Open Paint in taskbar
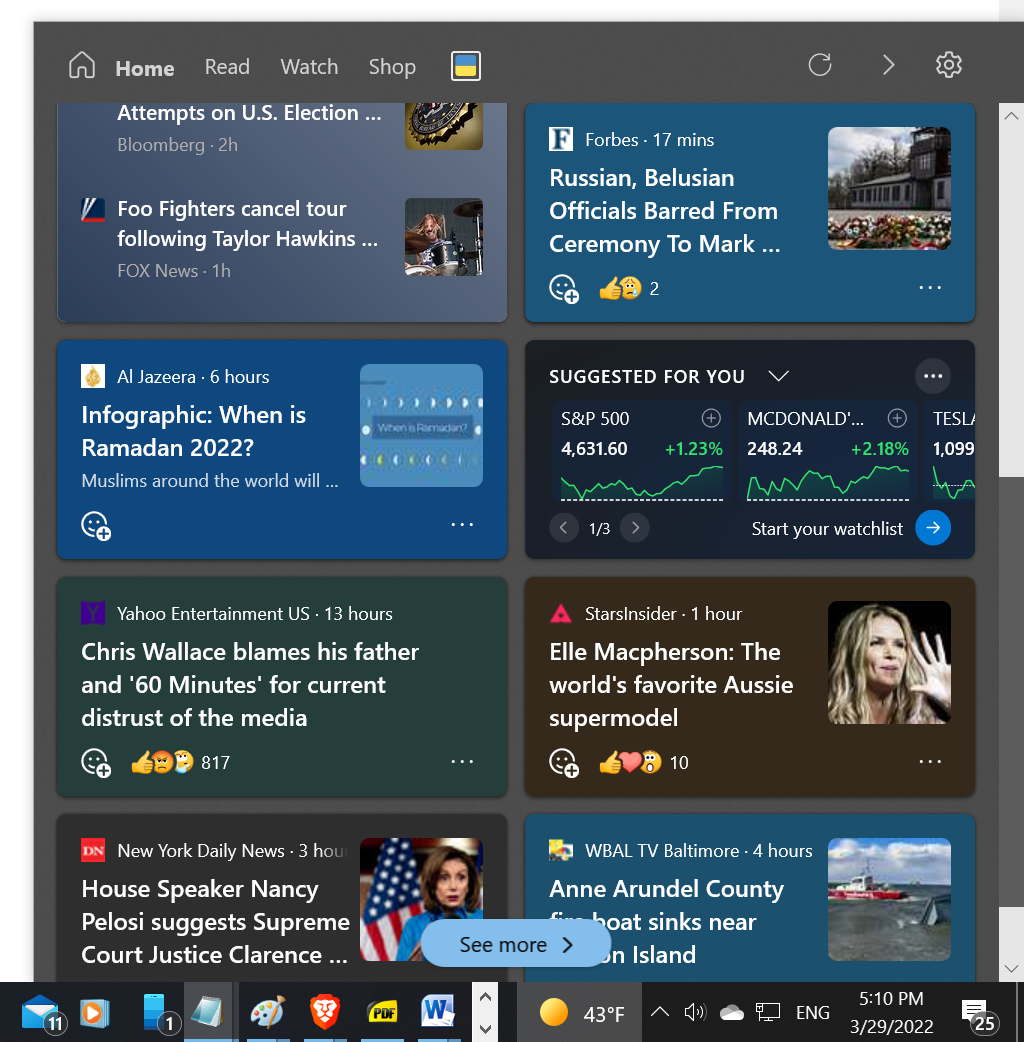 pyautogui.click(x=268, y=1013)
